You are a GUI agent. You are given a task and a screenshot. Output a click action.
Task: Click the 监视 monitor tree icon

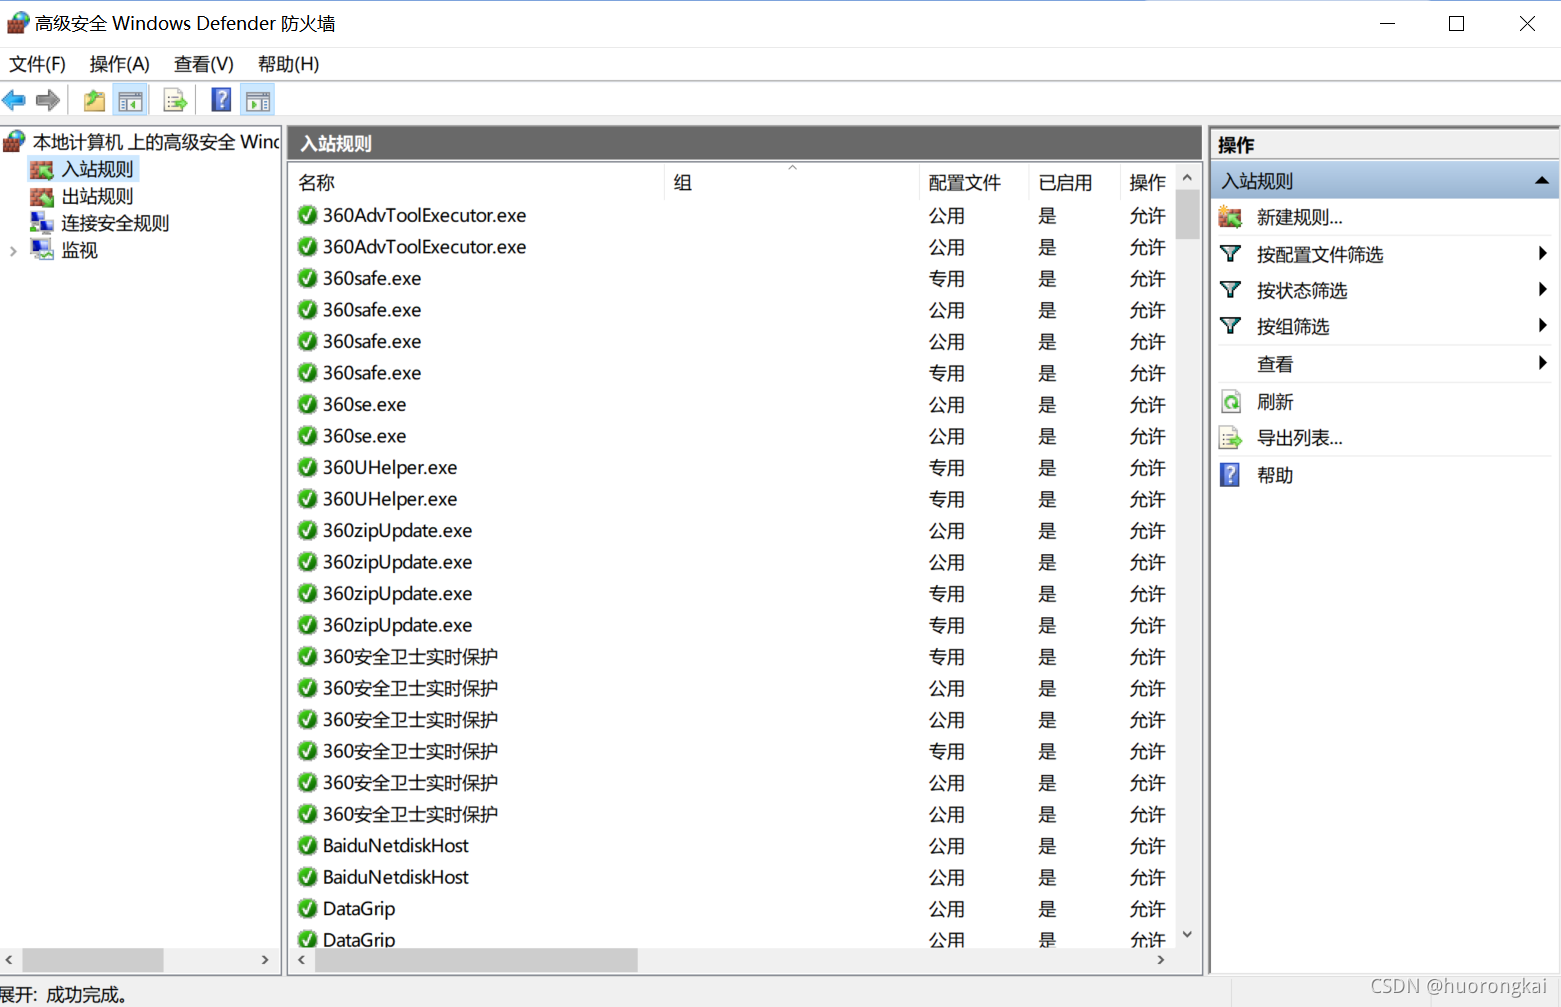coord(42,250)
